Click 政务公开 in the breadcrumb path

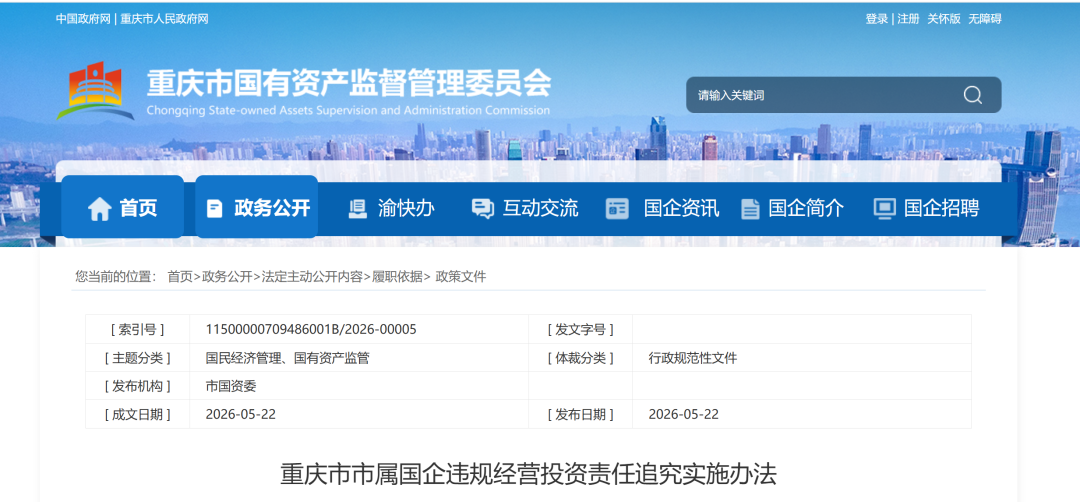pyautogui.click(x=227, y=277)
